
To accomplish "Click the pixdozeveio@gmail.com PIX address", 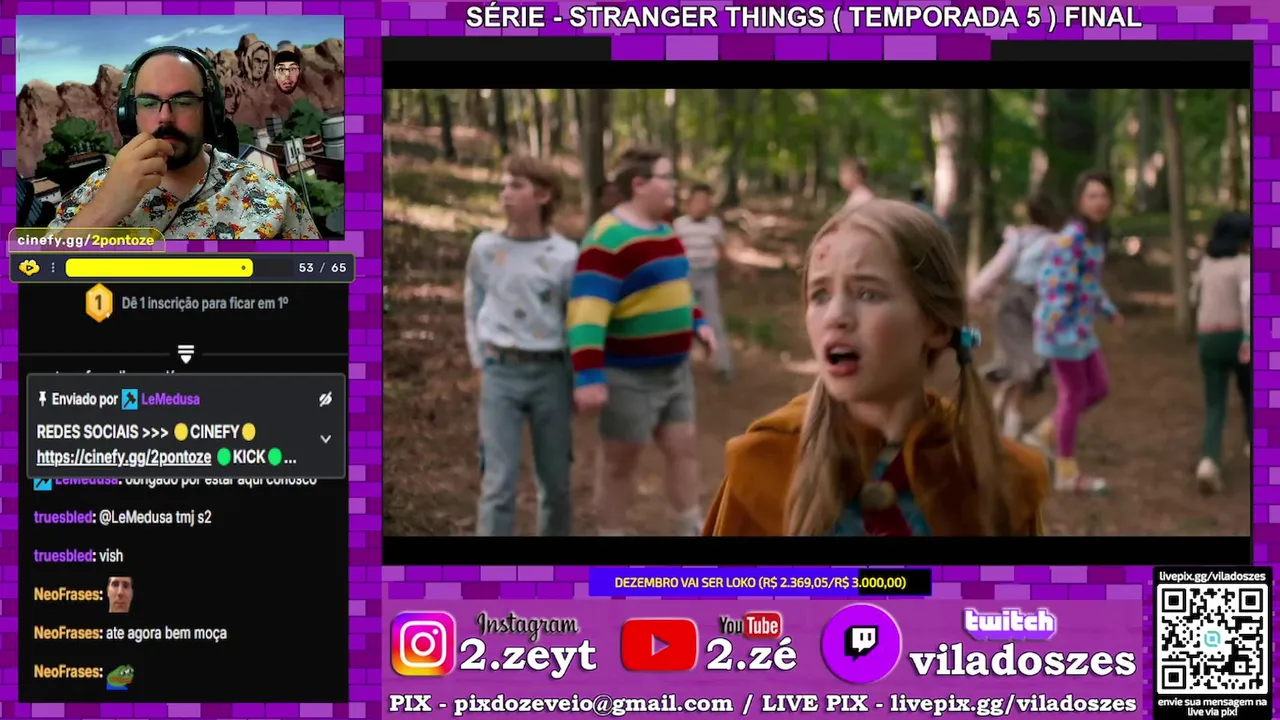I will coord(593,704).
